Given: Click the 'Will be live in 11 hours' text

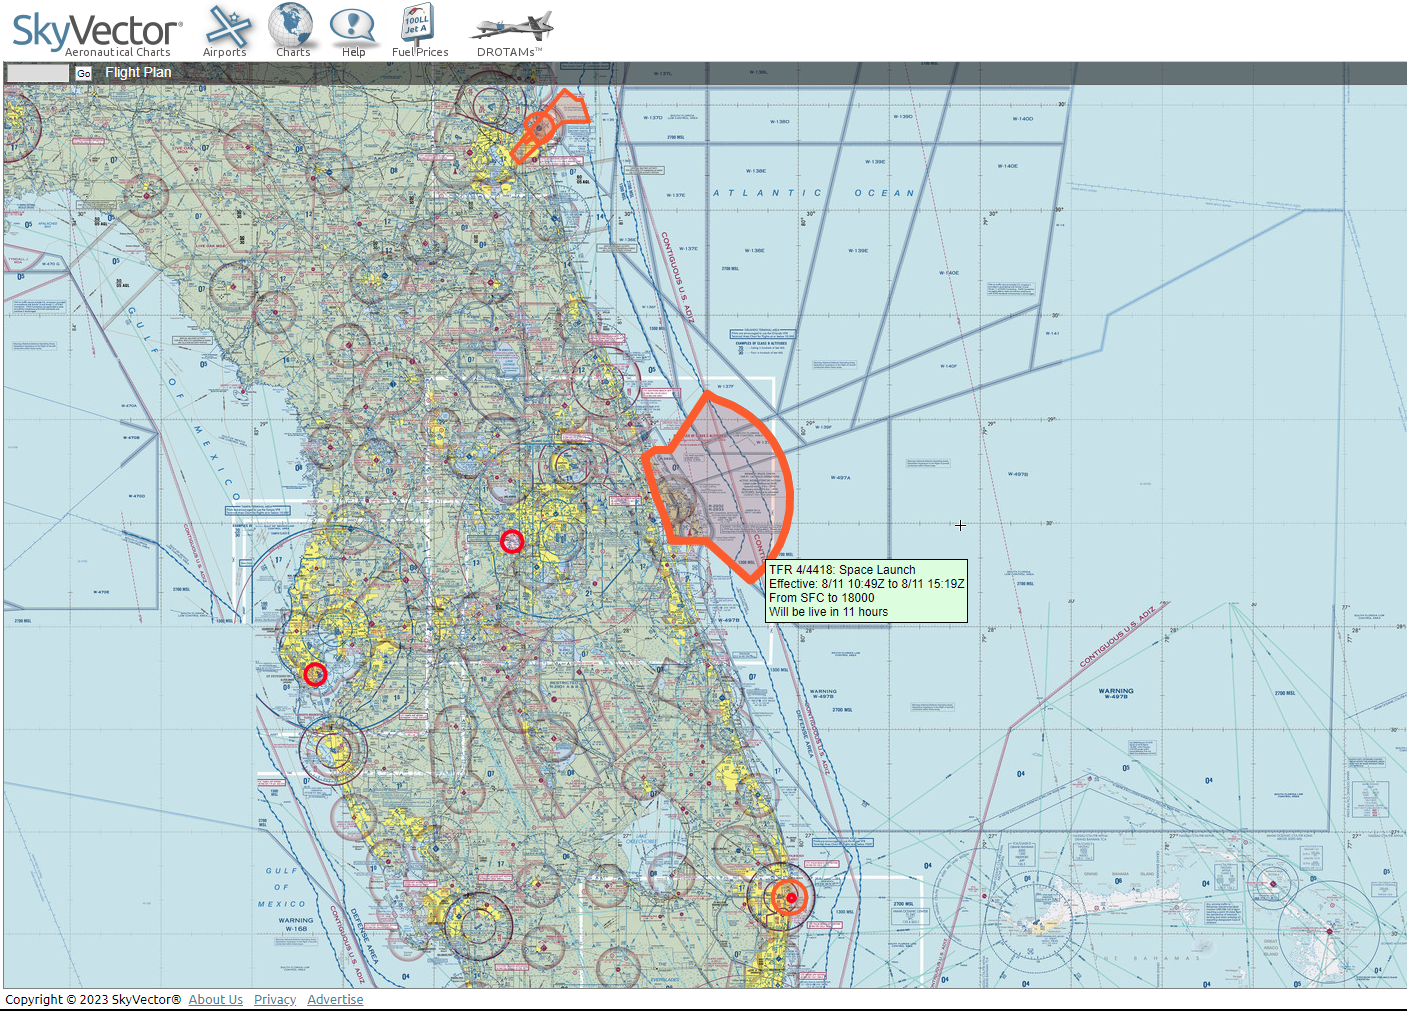Looking at the screenshot, I should click(x=829, y=612).
